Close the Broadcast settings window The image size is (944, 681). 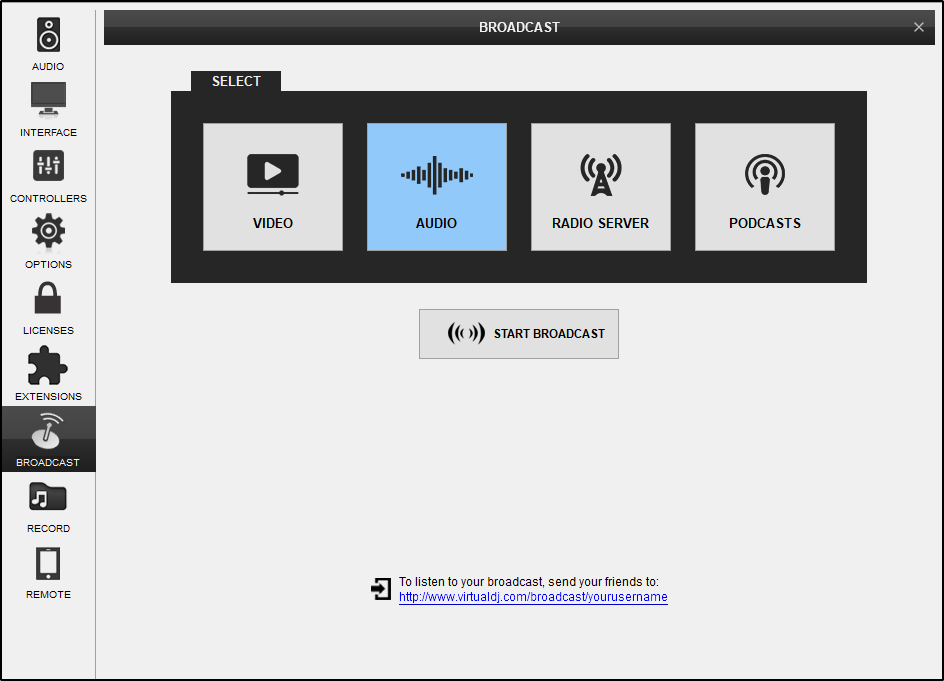click(918, 27)
